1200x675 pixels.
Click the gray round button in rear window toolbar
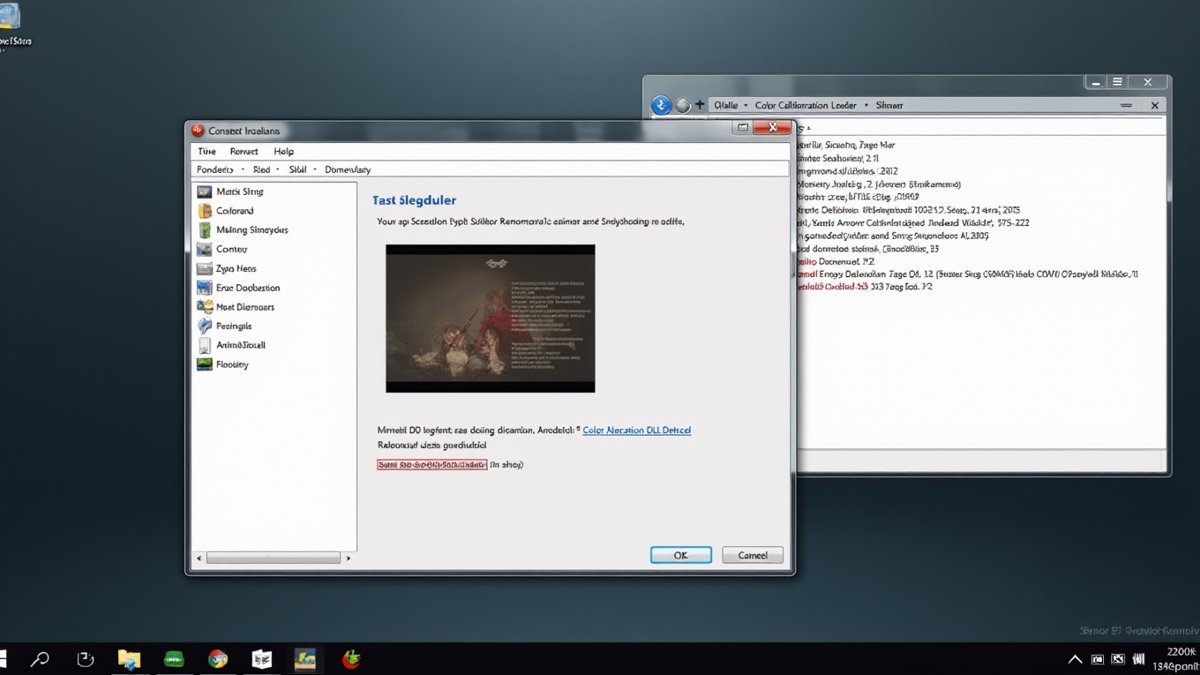683,104
